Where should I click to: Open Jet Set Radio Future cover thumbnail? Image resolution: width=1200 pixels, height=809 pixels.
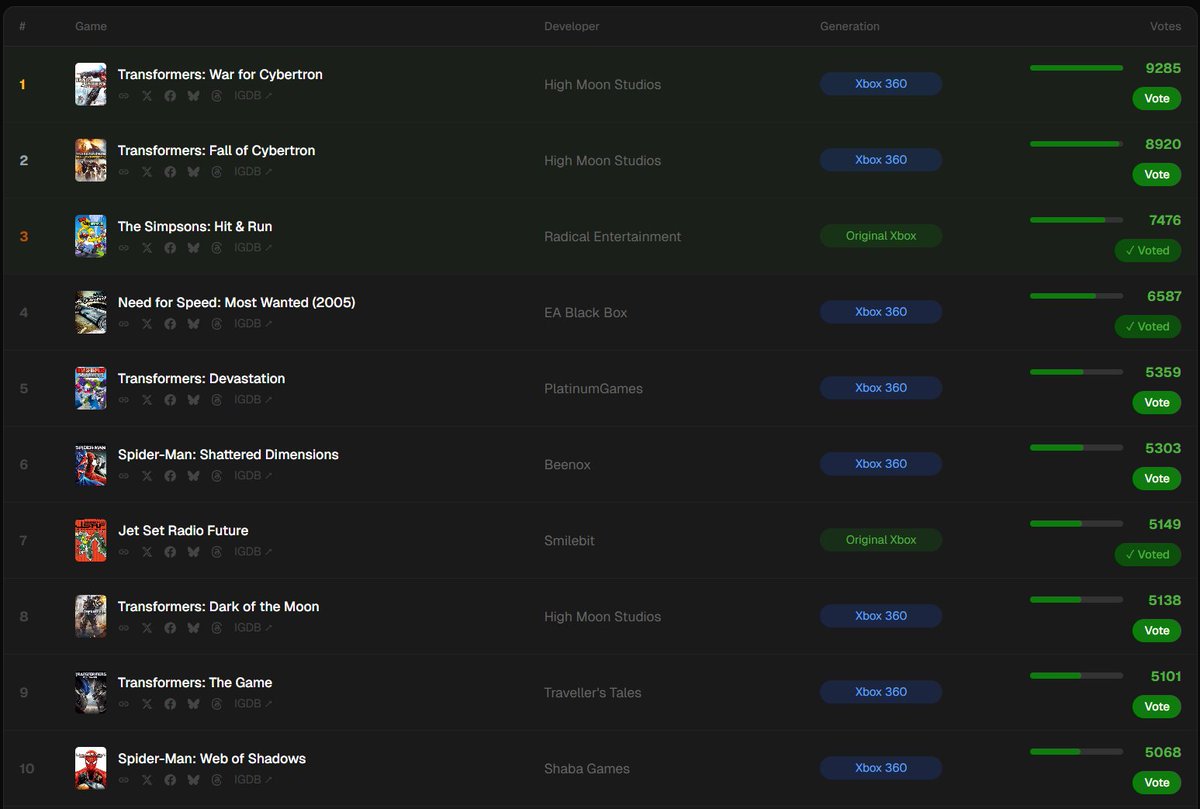(x=90, y=540)
